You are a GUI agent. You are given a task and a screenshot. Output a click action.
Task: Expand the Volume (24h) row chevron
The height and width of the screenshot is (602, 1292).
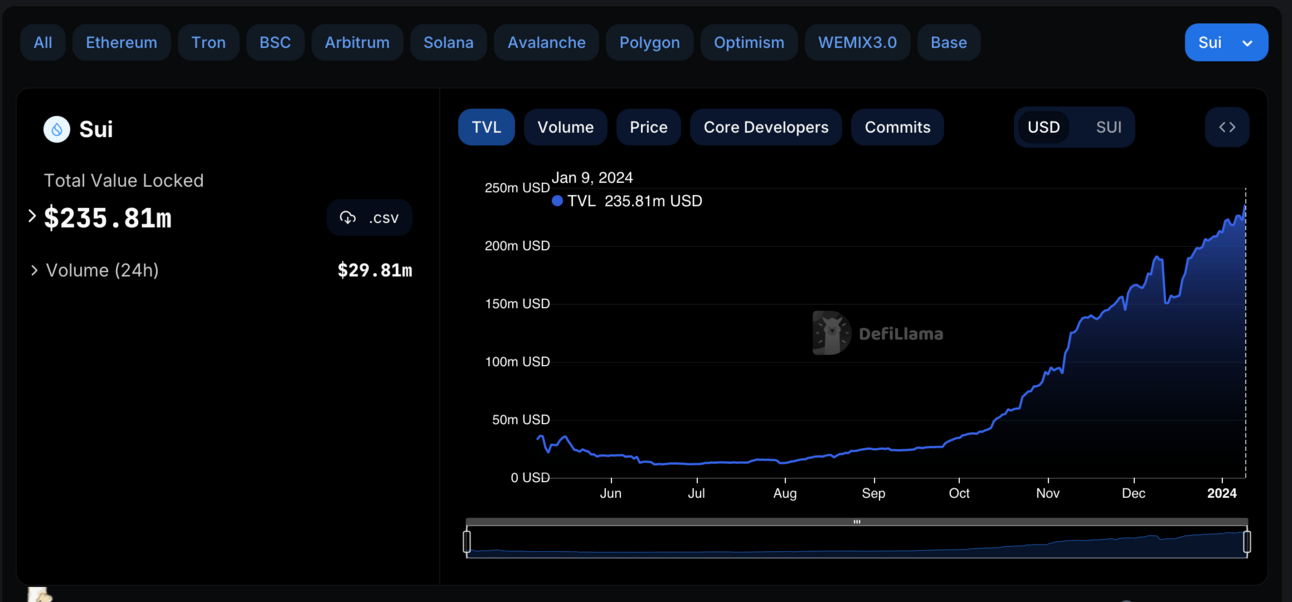[x=34, y=270]
